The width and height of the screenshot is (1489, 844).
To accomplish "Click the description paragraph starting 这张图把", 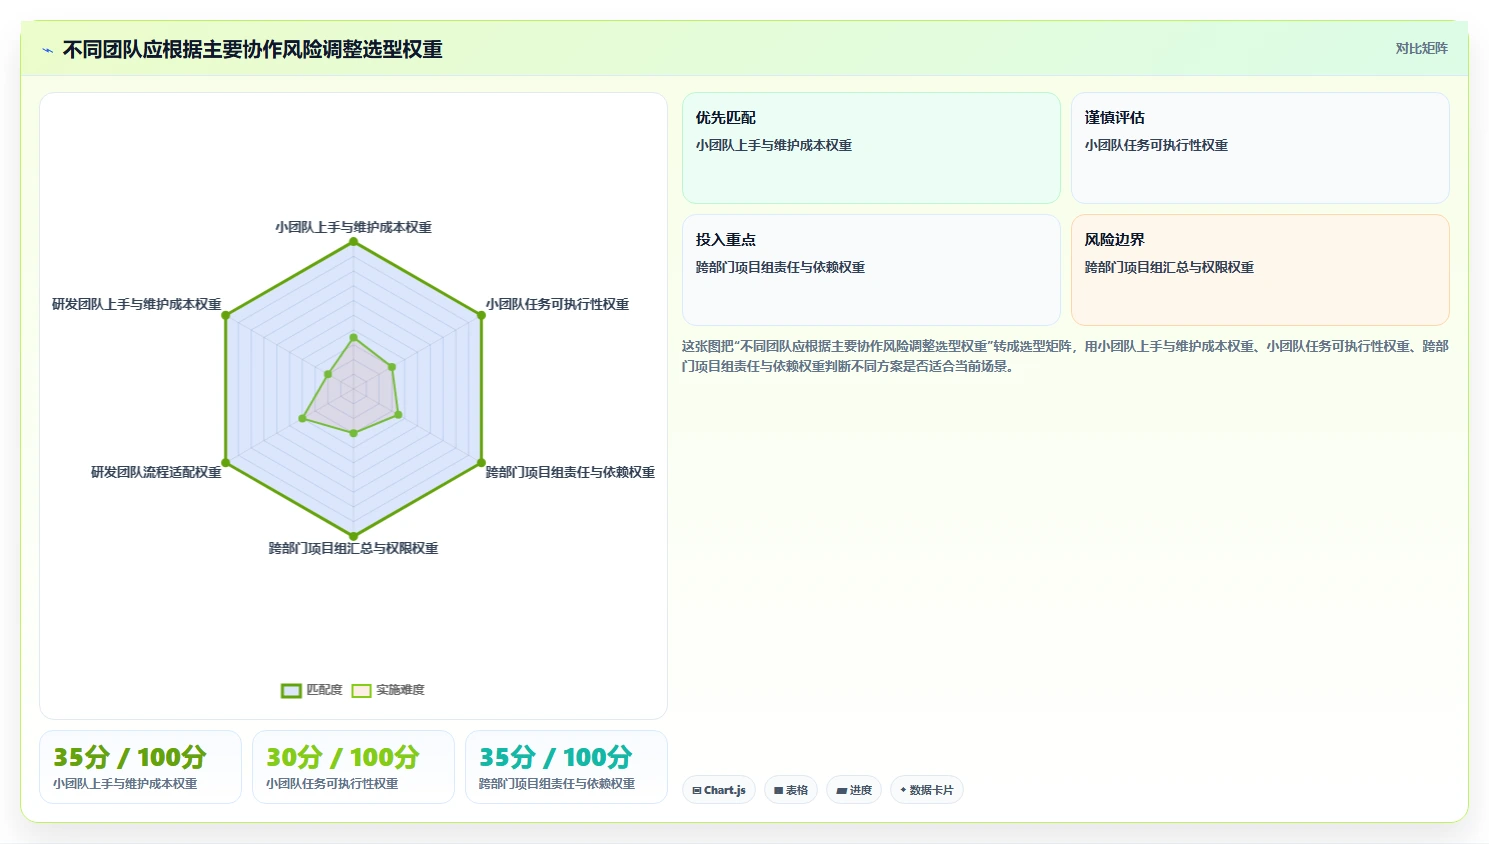I will [1065, 356].
